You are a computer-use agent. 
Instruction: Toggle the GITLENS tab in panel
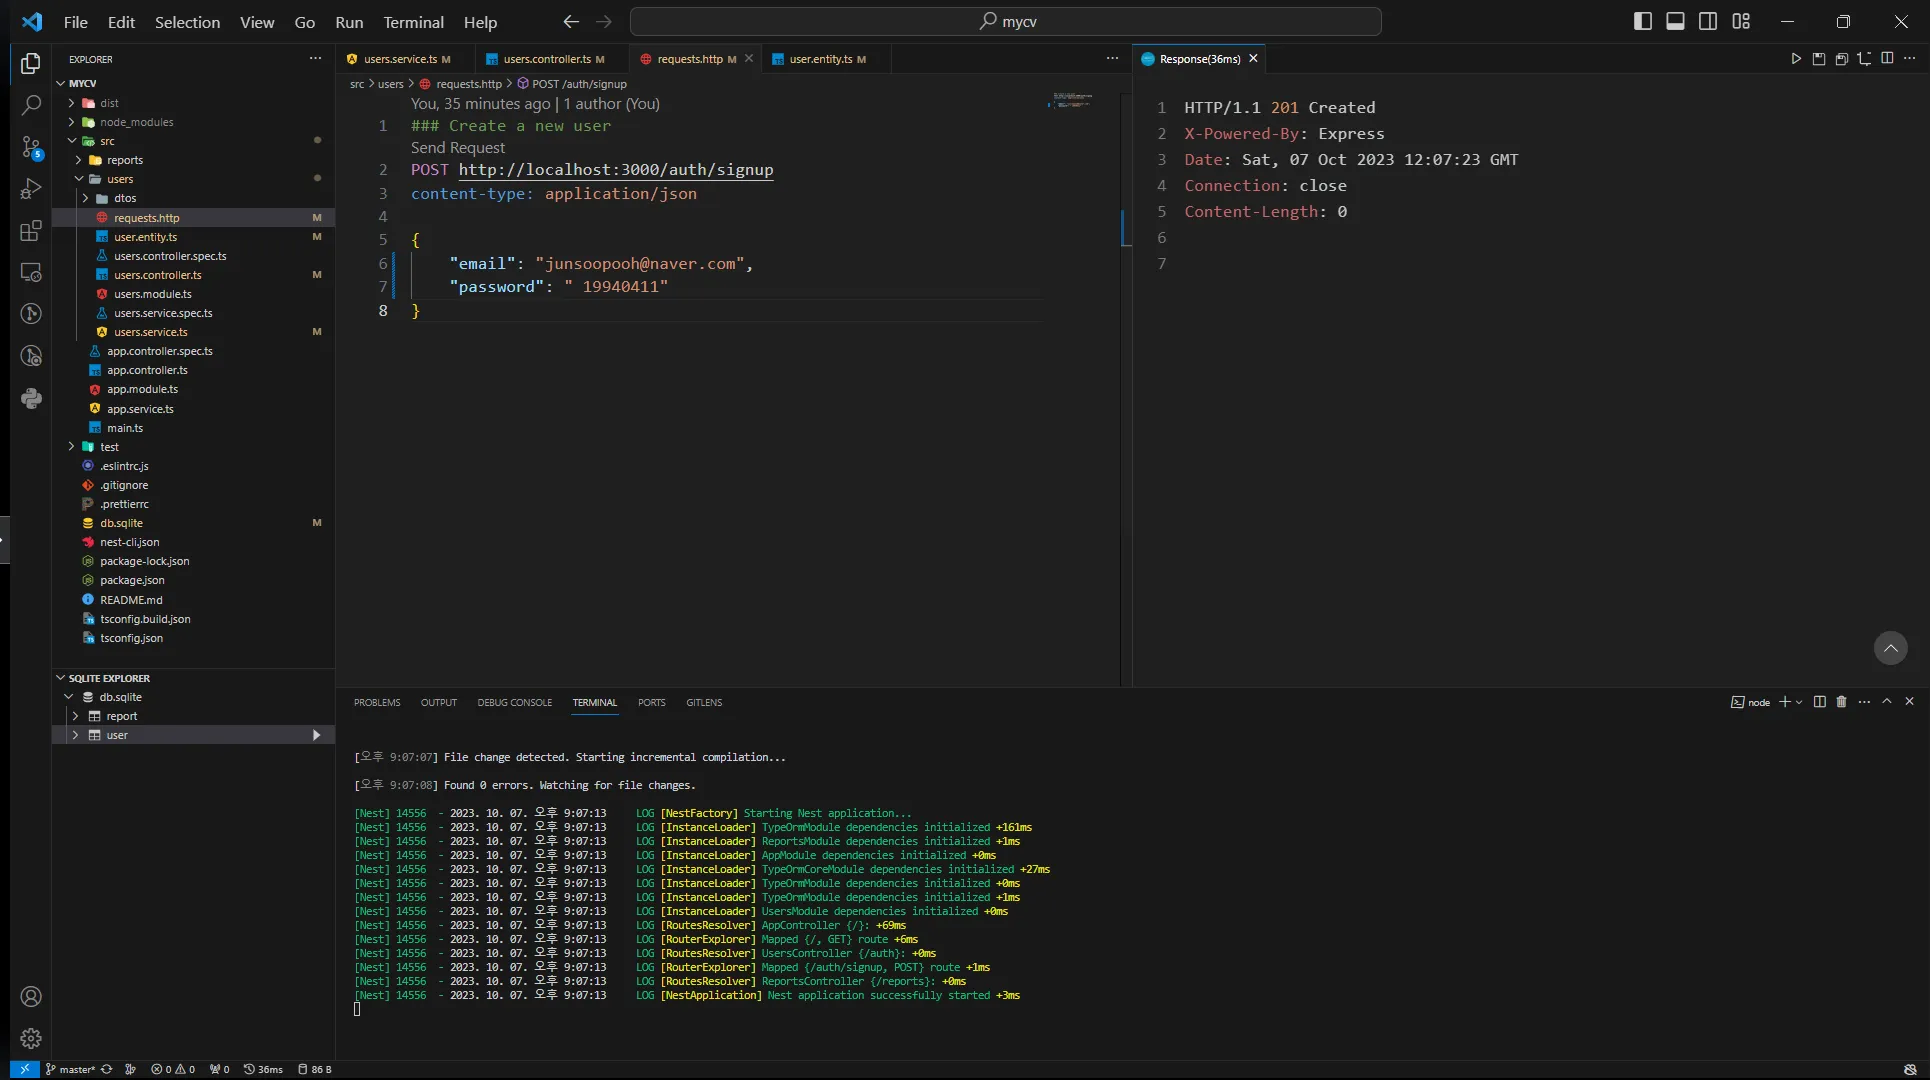[704, 702]
